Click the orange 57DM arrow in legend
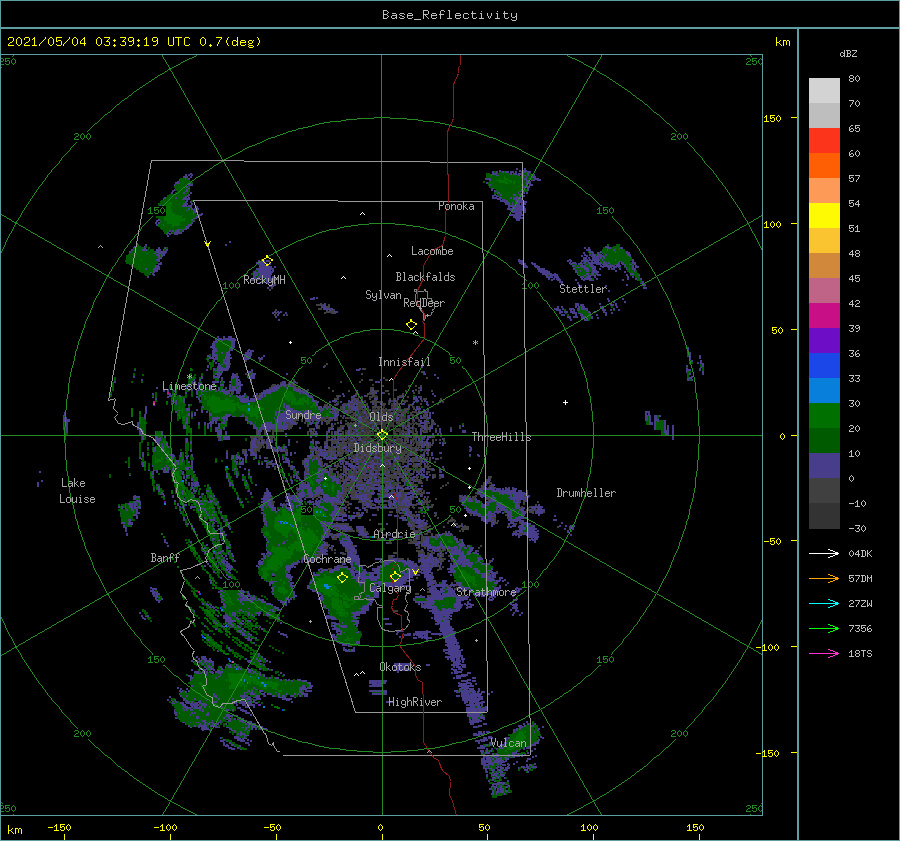The width and height of the screenshot is (900, 841). pos(824,579)
